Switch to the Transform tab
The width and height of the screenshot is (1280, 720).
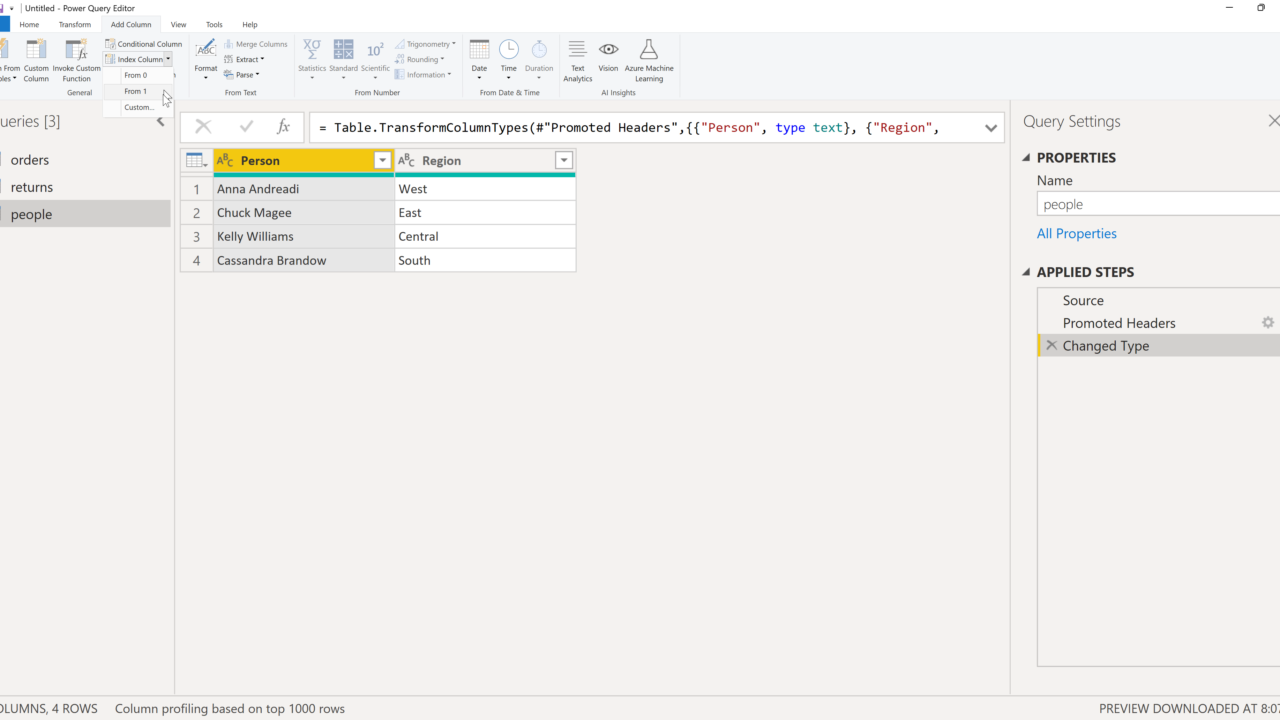74,24
